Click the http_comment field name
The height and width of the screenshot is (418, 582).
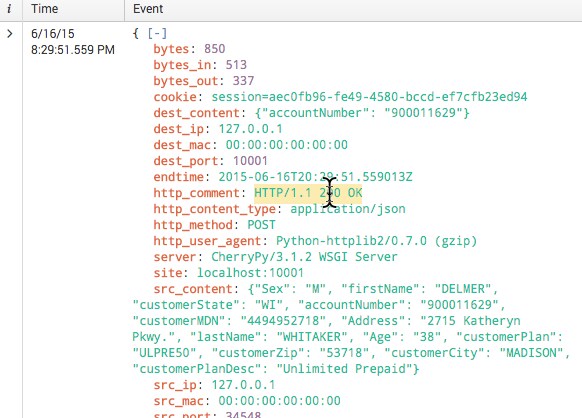point(197,193)
